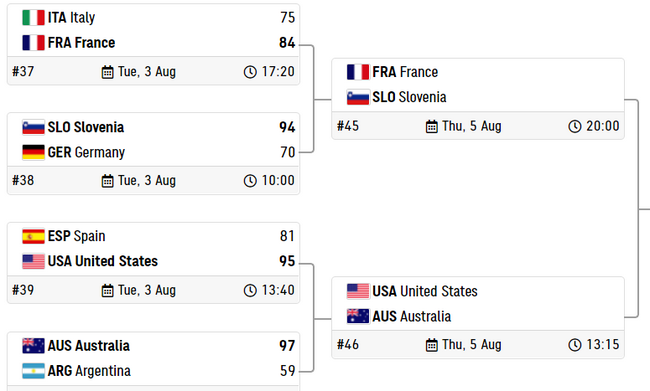Click the Slovenia flag in game #45
Viewport: 650px width, 391px height.
coord(358,97)
